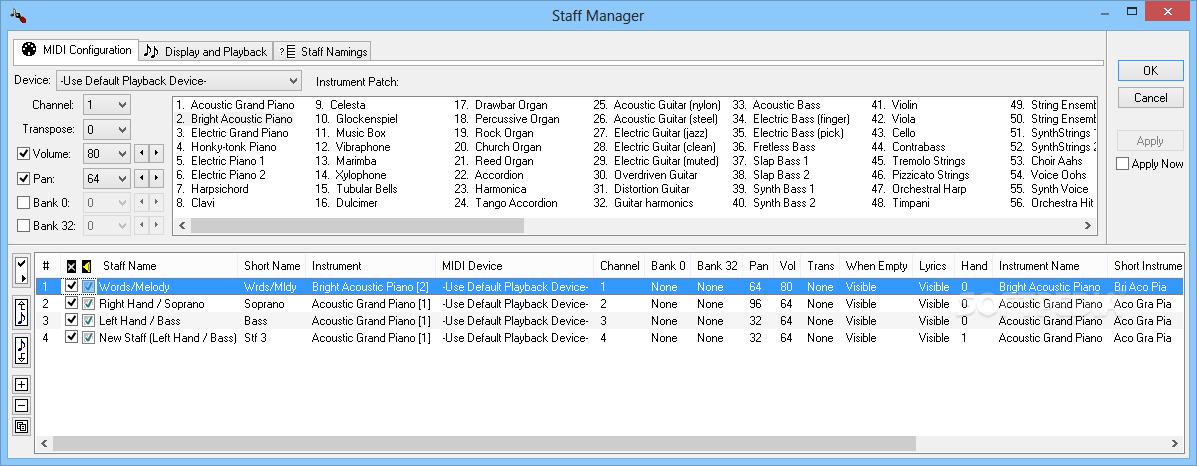
Task: Click staff table horizontal scrollbar thumb
Action: (484, 443)
